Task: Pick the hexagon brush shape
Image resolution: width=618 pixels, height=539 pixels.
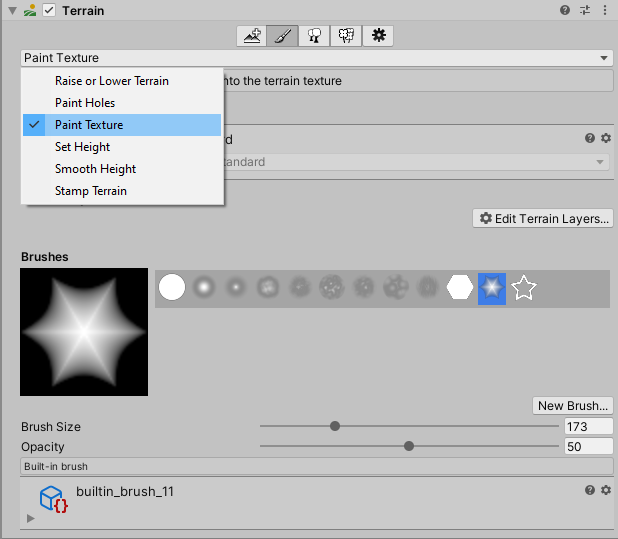Action: [x=460, y=288]
